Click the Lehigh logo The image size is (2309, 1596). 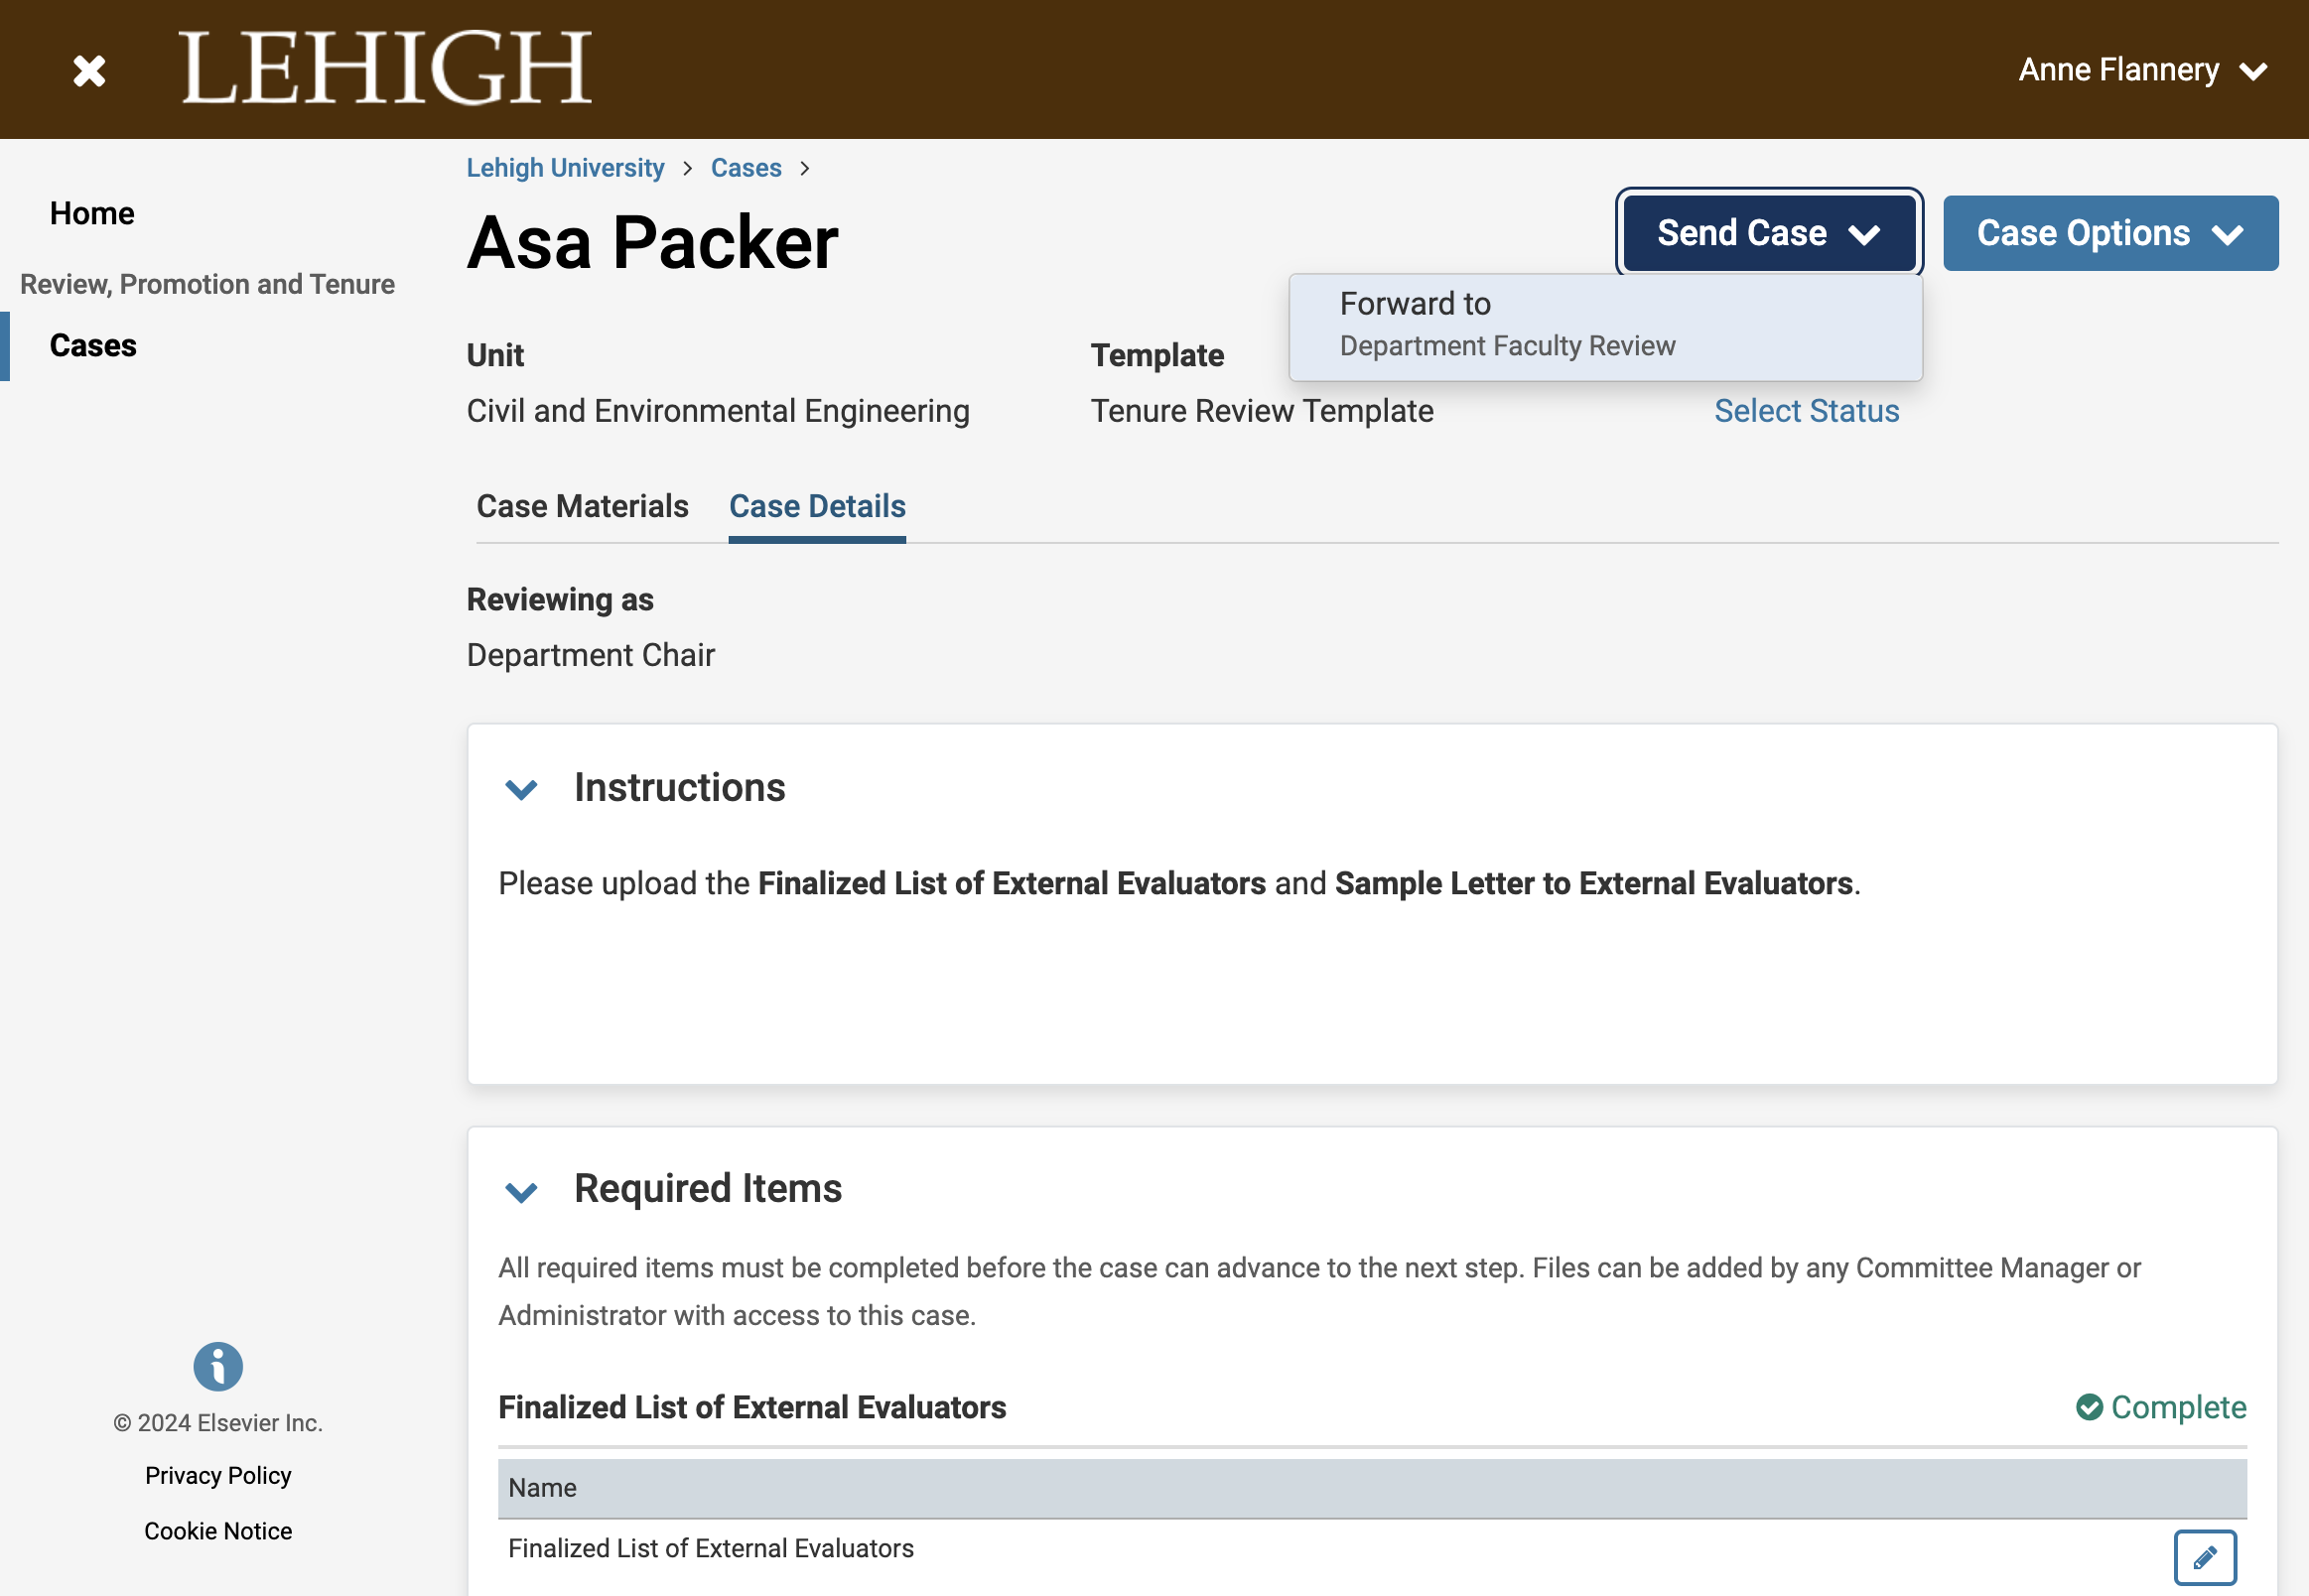pyautogui.click(x=386, y=68)
